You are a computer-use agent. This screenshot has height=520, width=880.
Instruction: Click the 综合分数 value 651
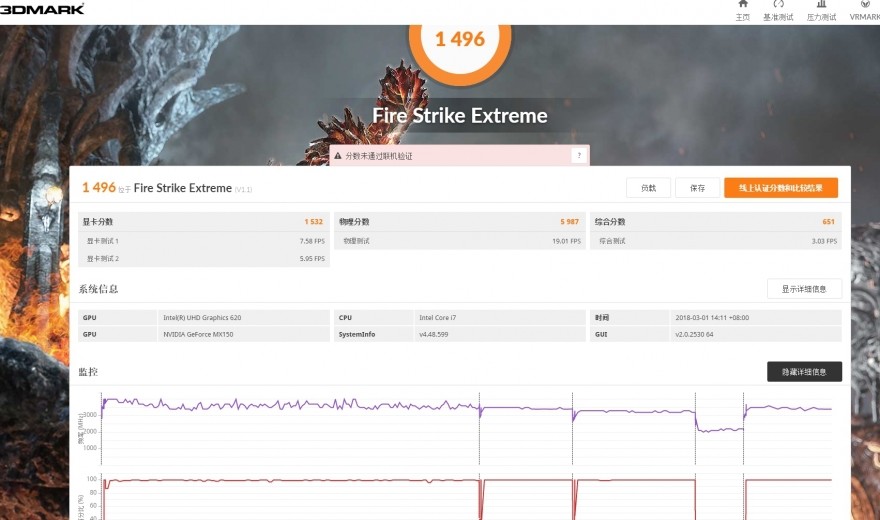pyautogui.click(x=828, y=222)
